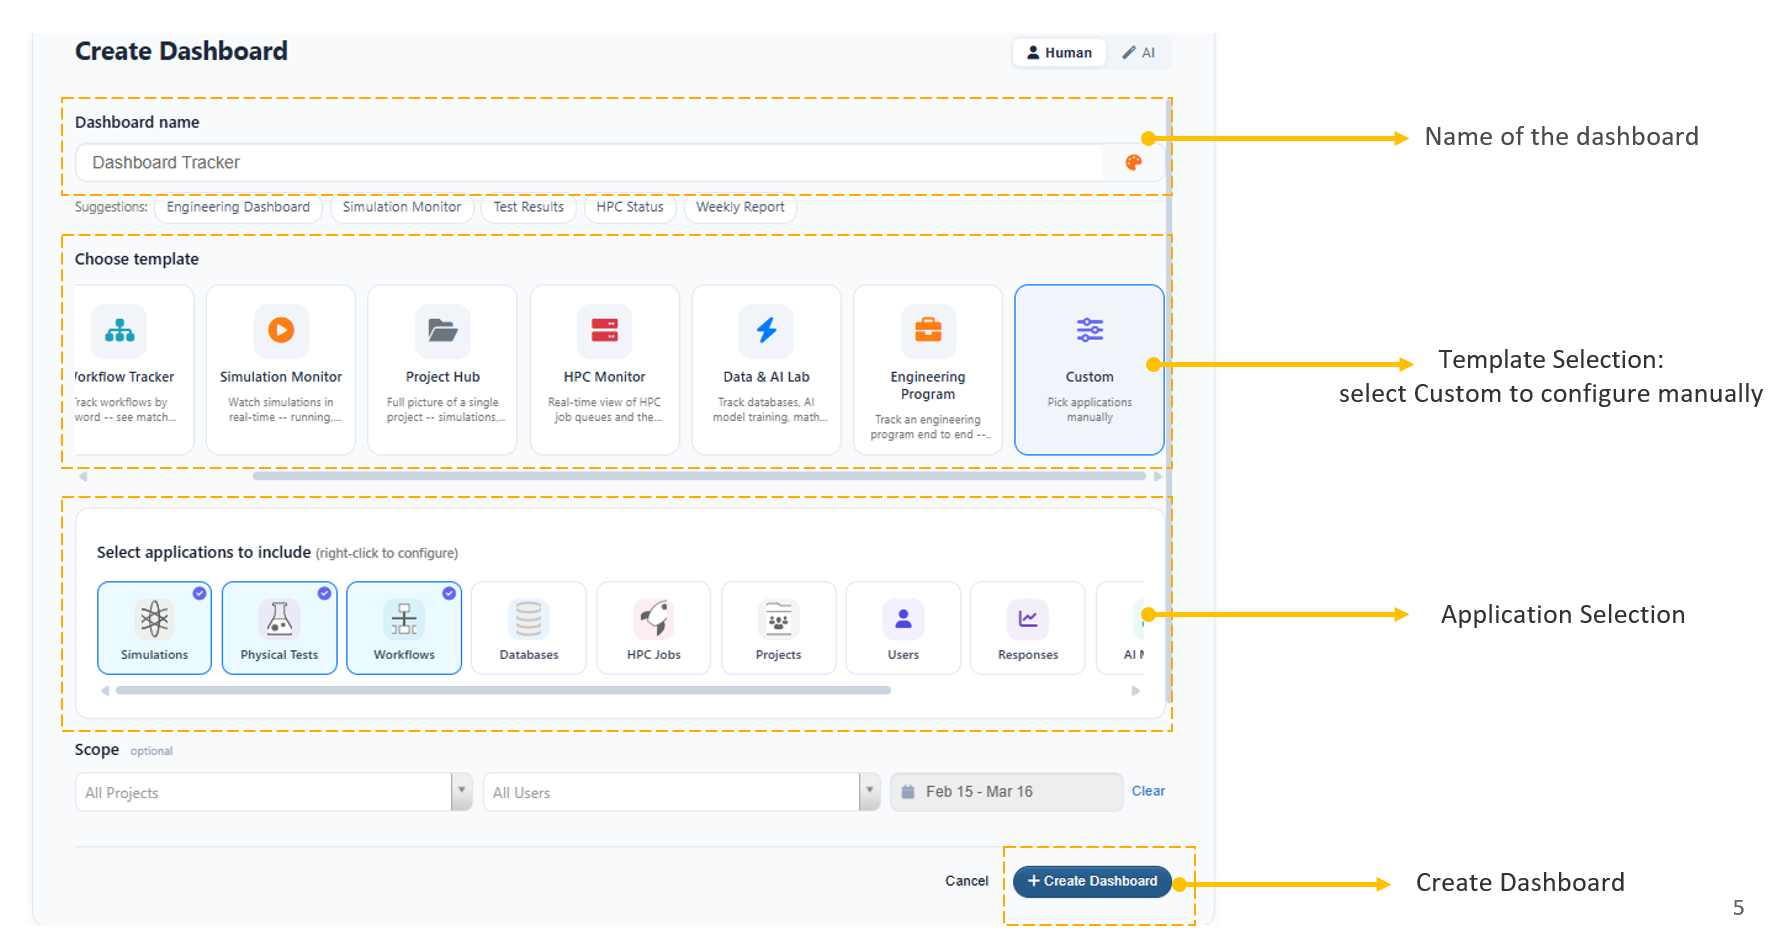Image resolution: width=1784 pixels, height=939 pixels.
Task: Open the dashboard color palette picker
Action: [1133, 163]
